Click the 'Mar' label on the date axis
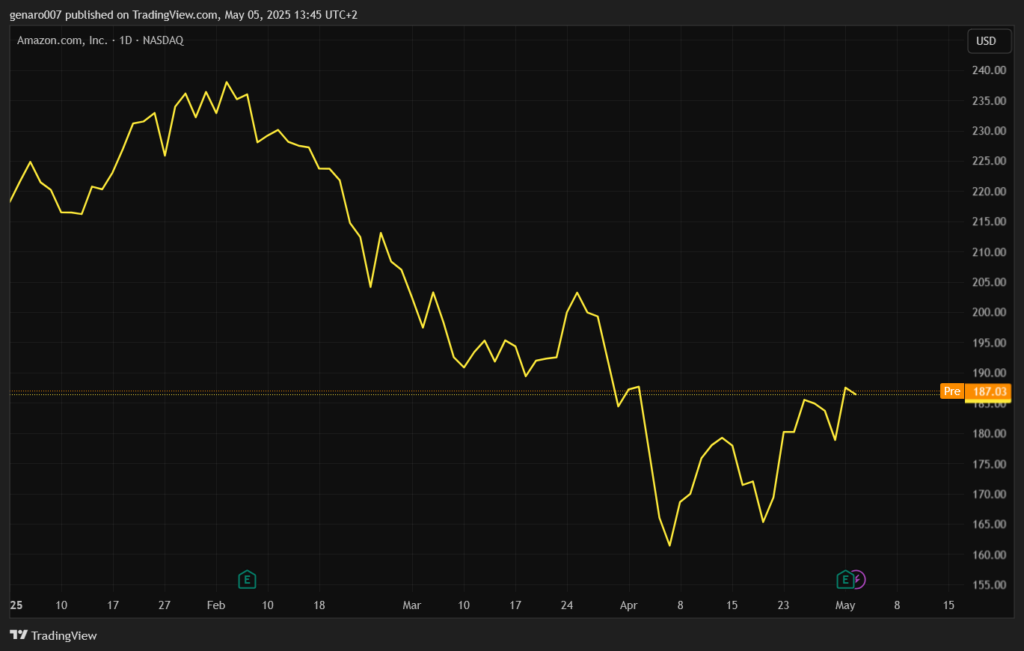 pyautogui.click(x=412, y=605)
